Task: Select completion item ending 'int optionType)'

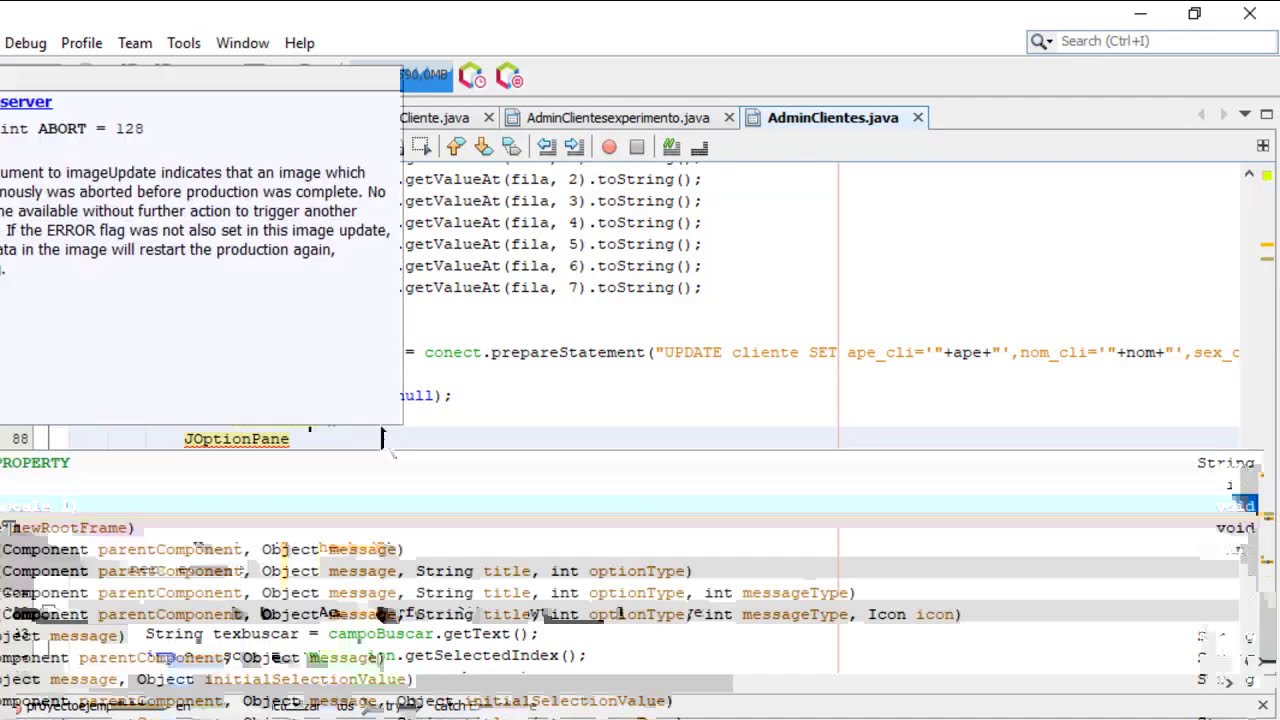Action: [346, 571]
